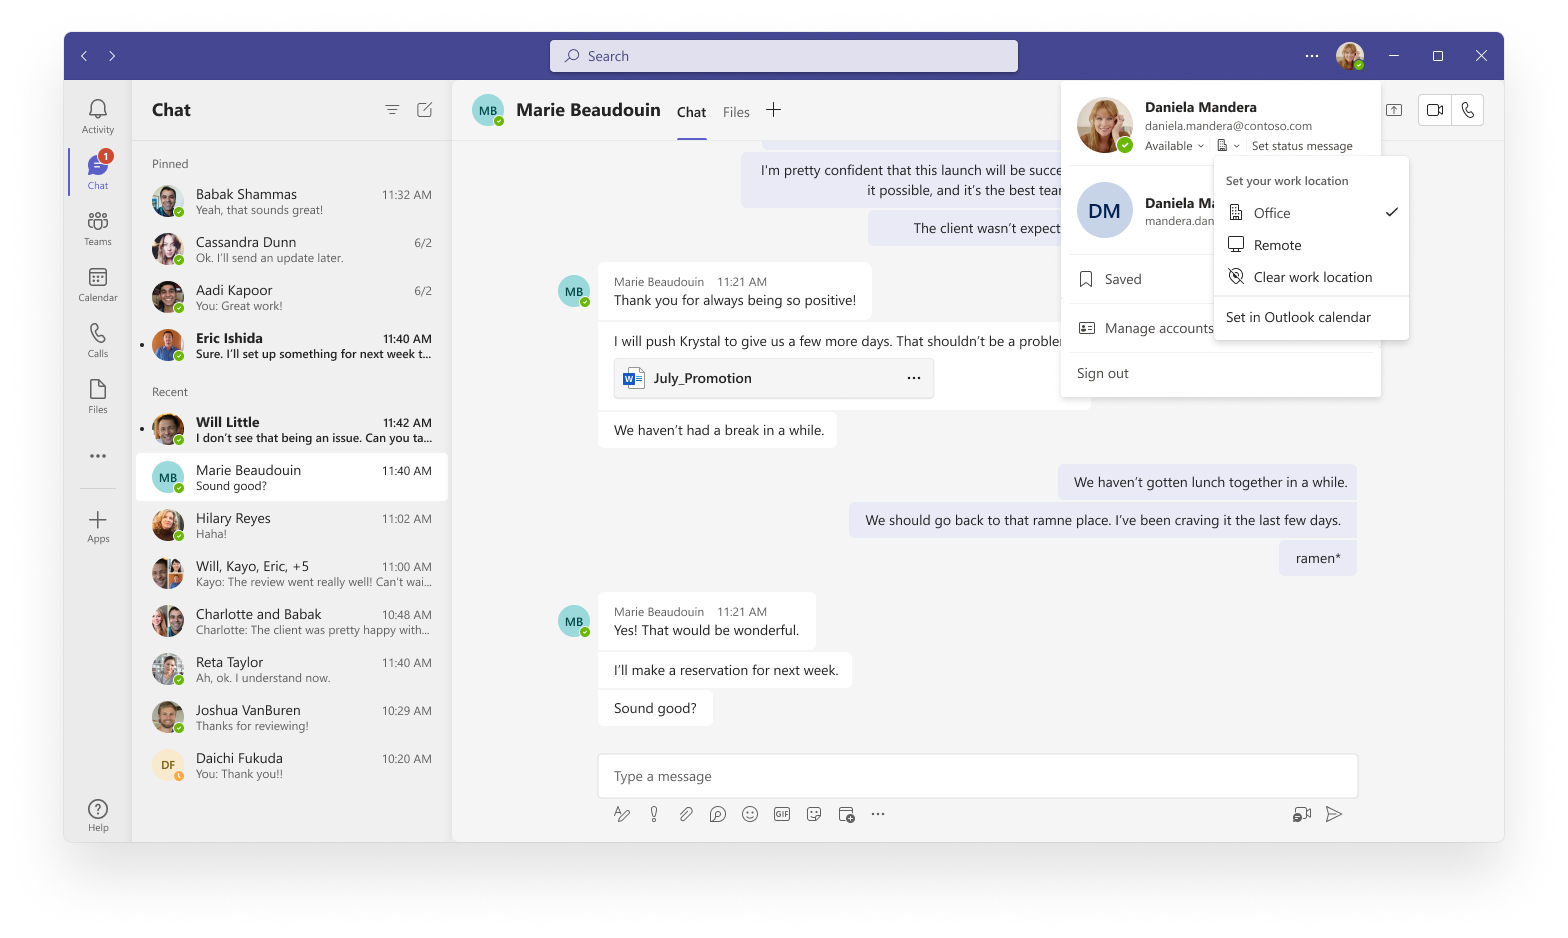Select Remote as work location
The height and width of the screenshot is (938, 1568).
click(x=1311, y=245)
